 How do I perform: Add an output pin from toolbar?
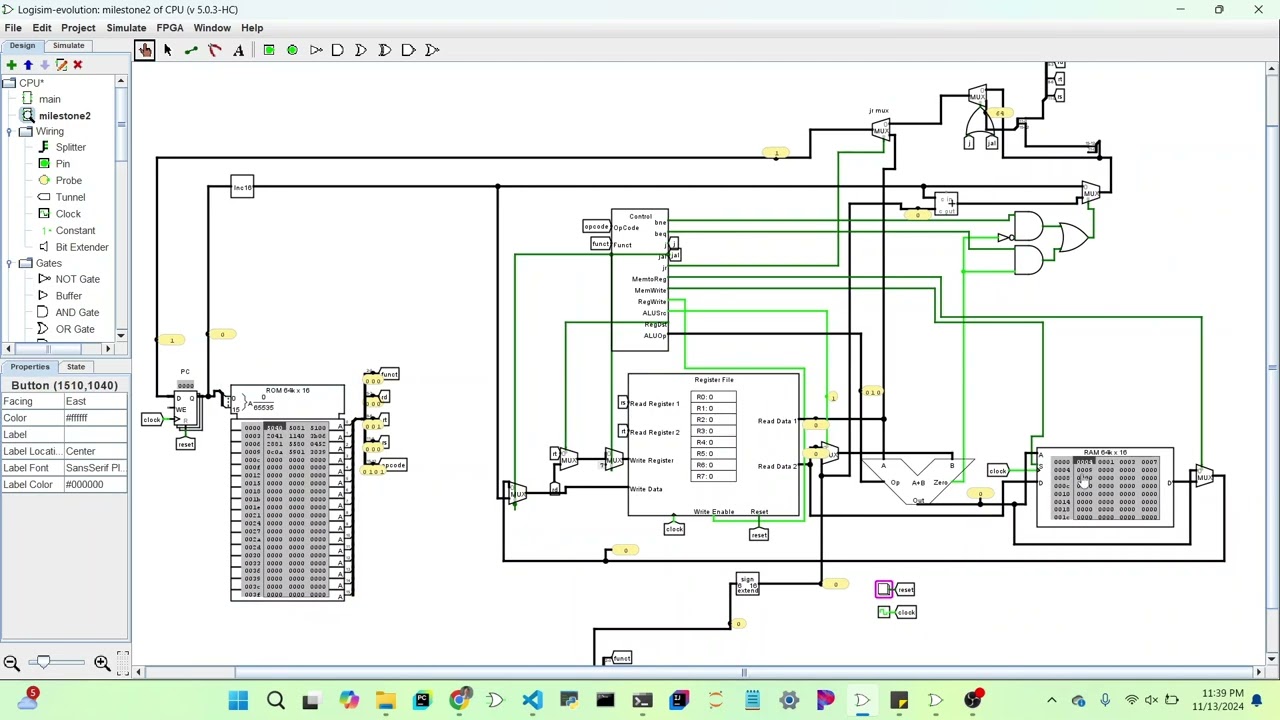tap(292, 50)
